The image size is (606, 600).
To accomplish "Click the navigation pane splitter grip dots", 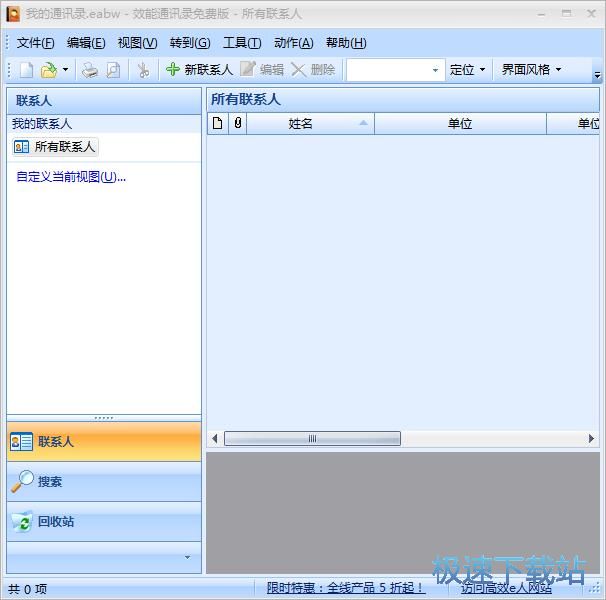I will click(x=104, y=418).
